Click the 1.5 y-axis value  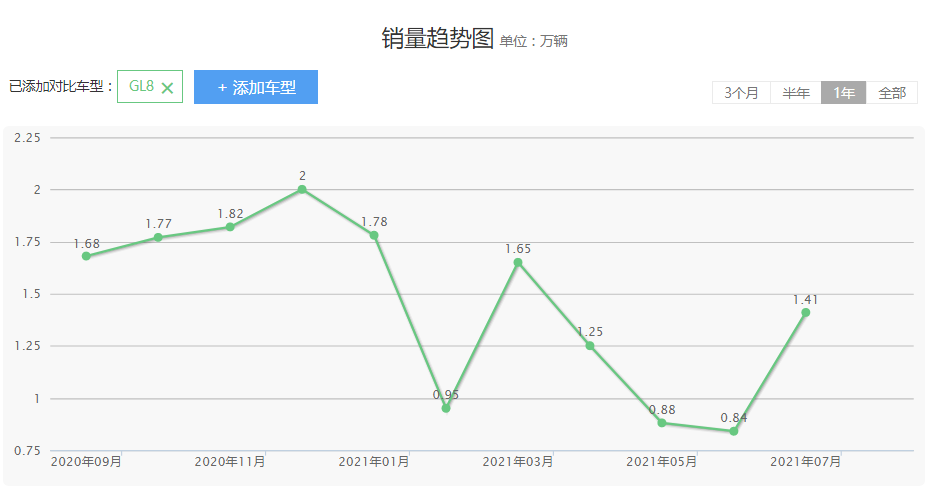pyautogui.click(x=32, y=294)
